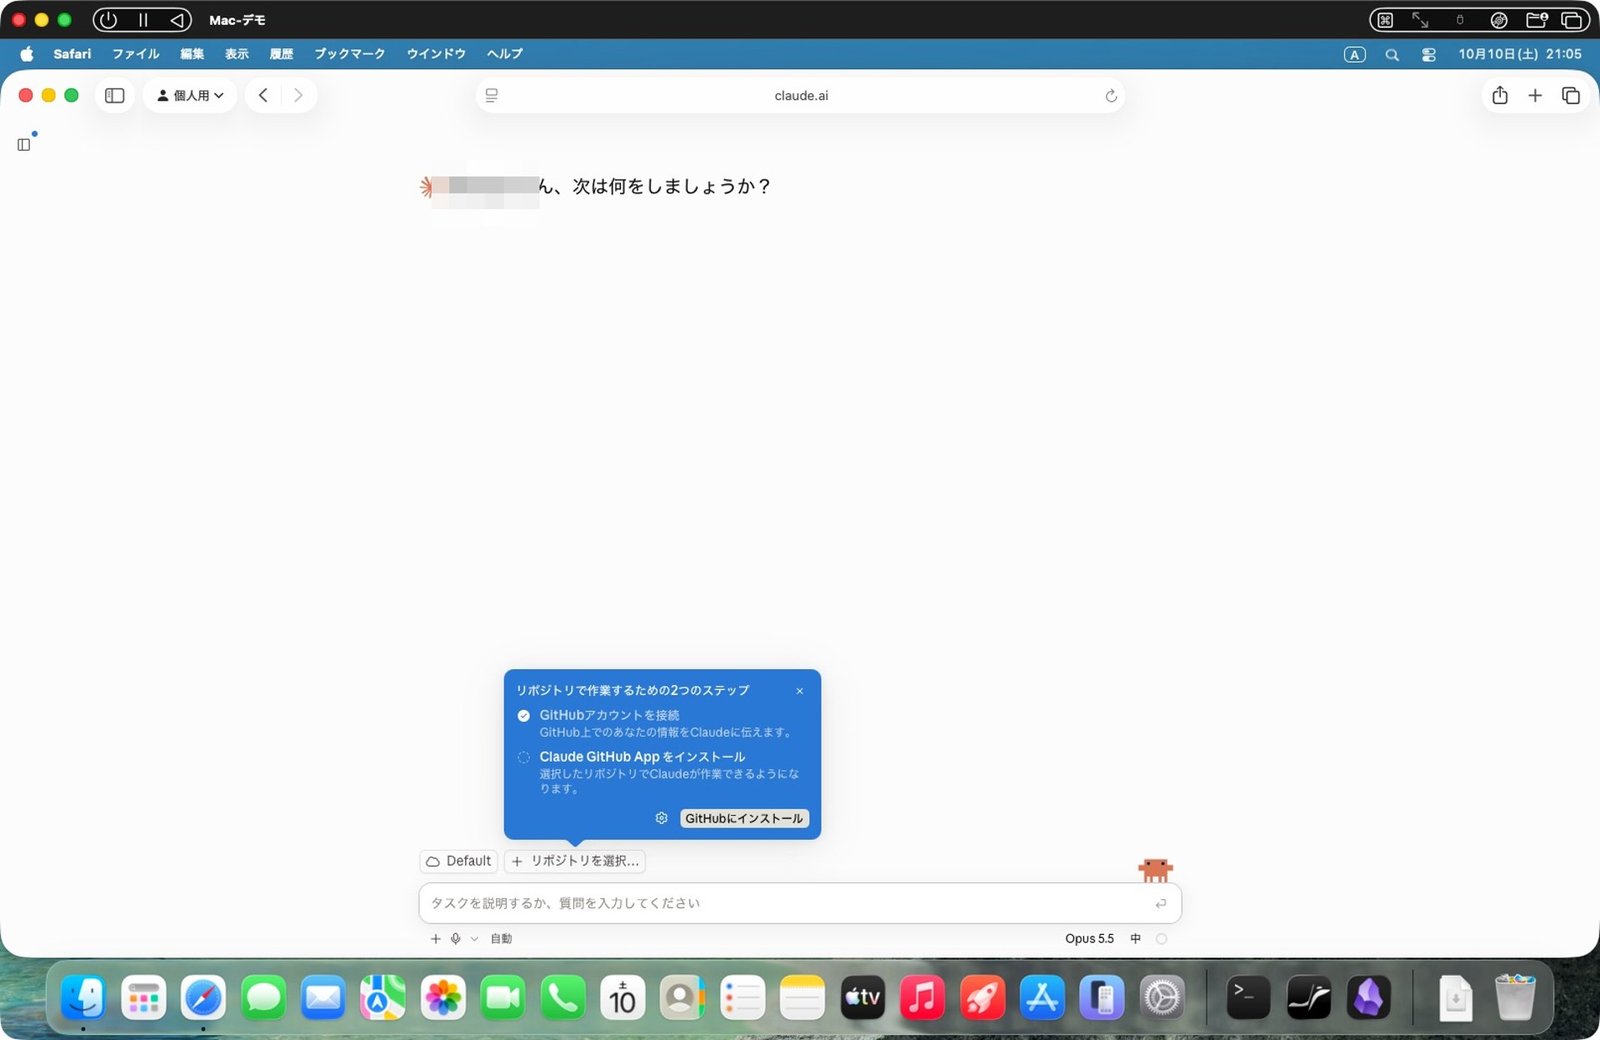Go back with Safari back arrow

point(263,95)
